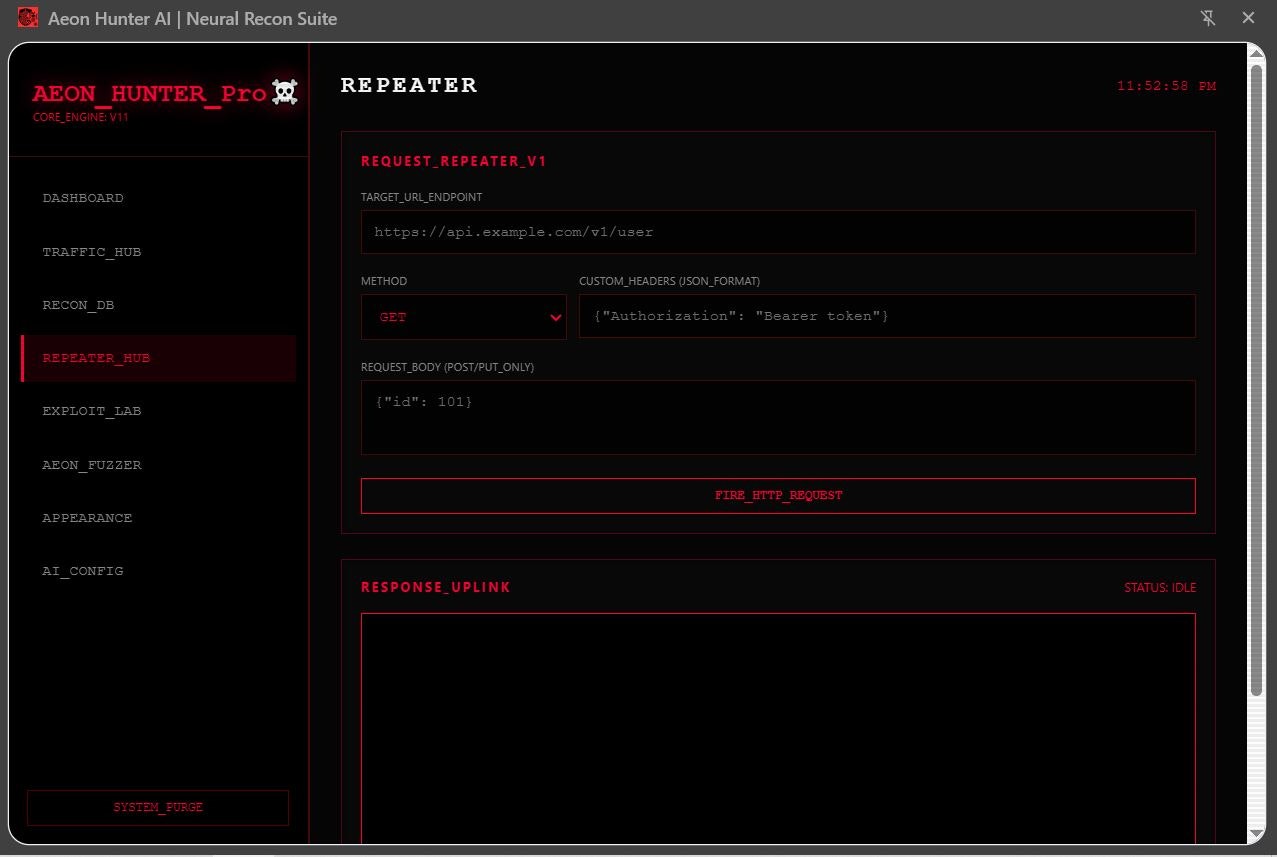This screenshot has width=1277, height=857.
Task: Launch the AEON_FUZZER tool
Action: 92,464
